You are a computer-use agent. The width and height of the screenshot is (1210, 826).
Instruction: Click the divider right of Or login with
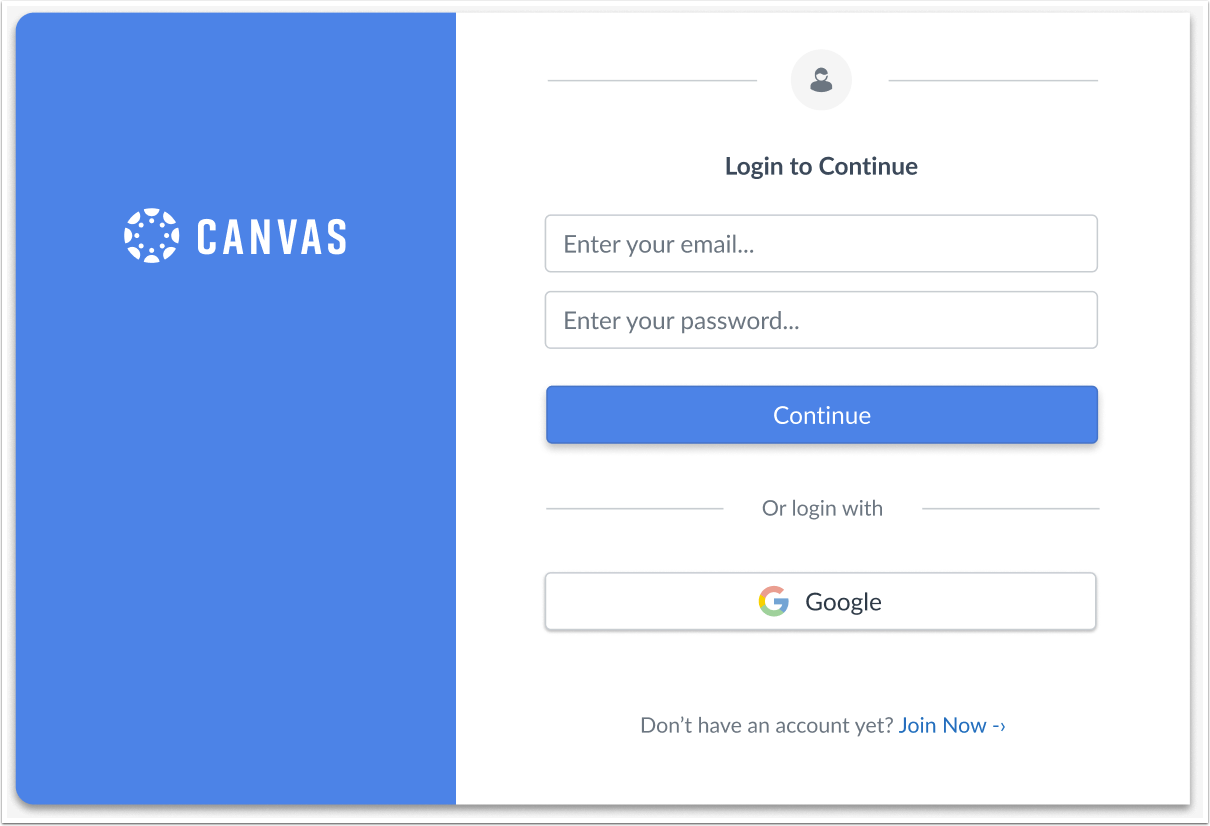pos(1010,508)
